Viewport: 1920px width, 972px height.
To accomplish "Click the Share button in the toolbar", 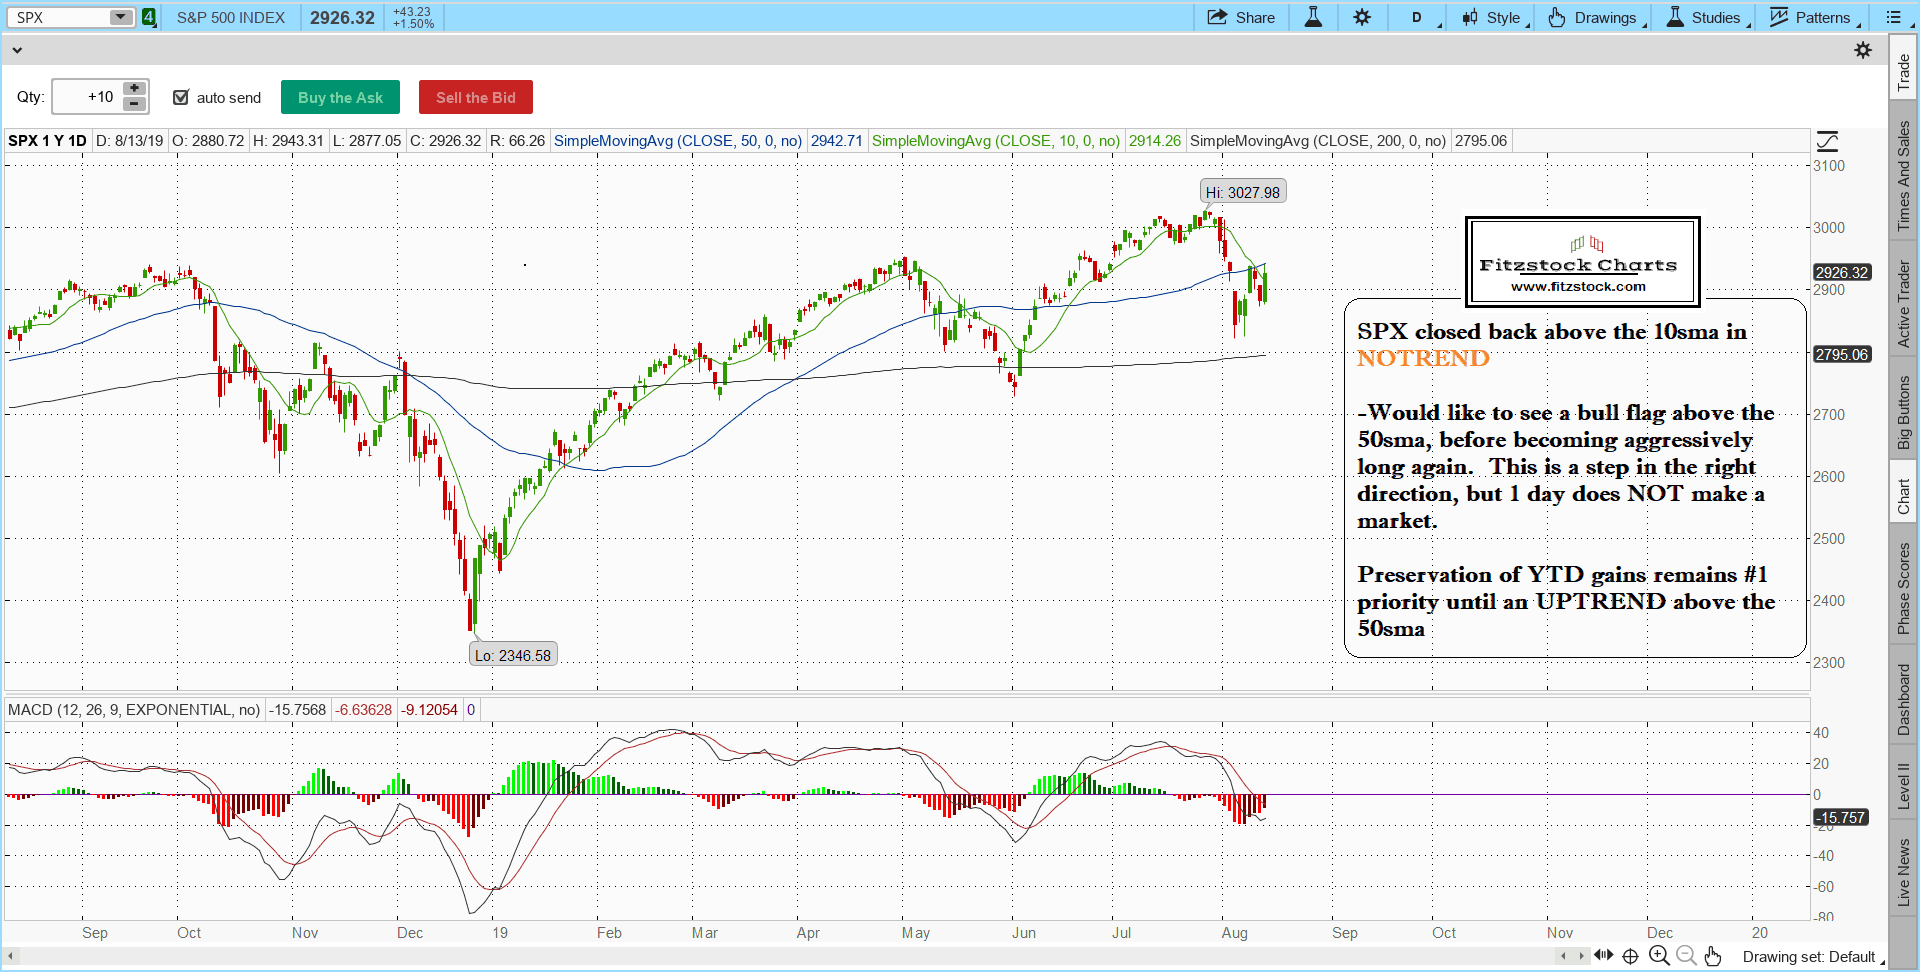I will click(x=1241, y=17).
